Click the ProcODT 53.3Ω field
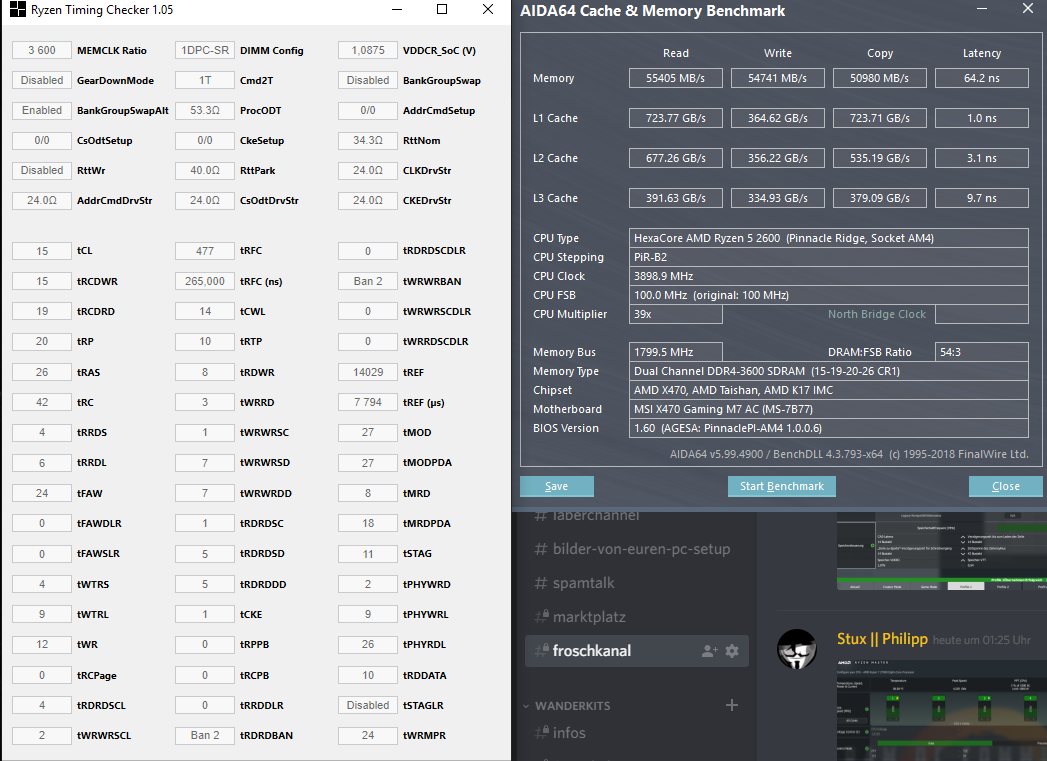 [x=205, y=110]
